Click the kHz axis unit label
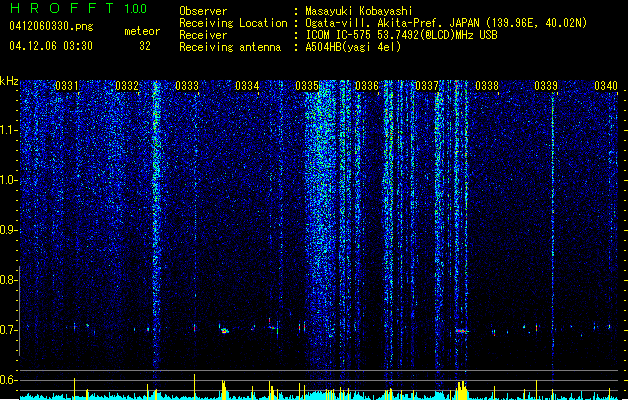The image size is (629, 400). pos(9,81)
